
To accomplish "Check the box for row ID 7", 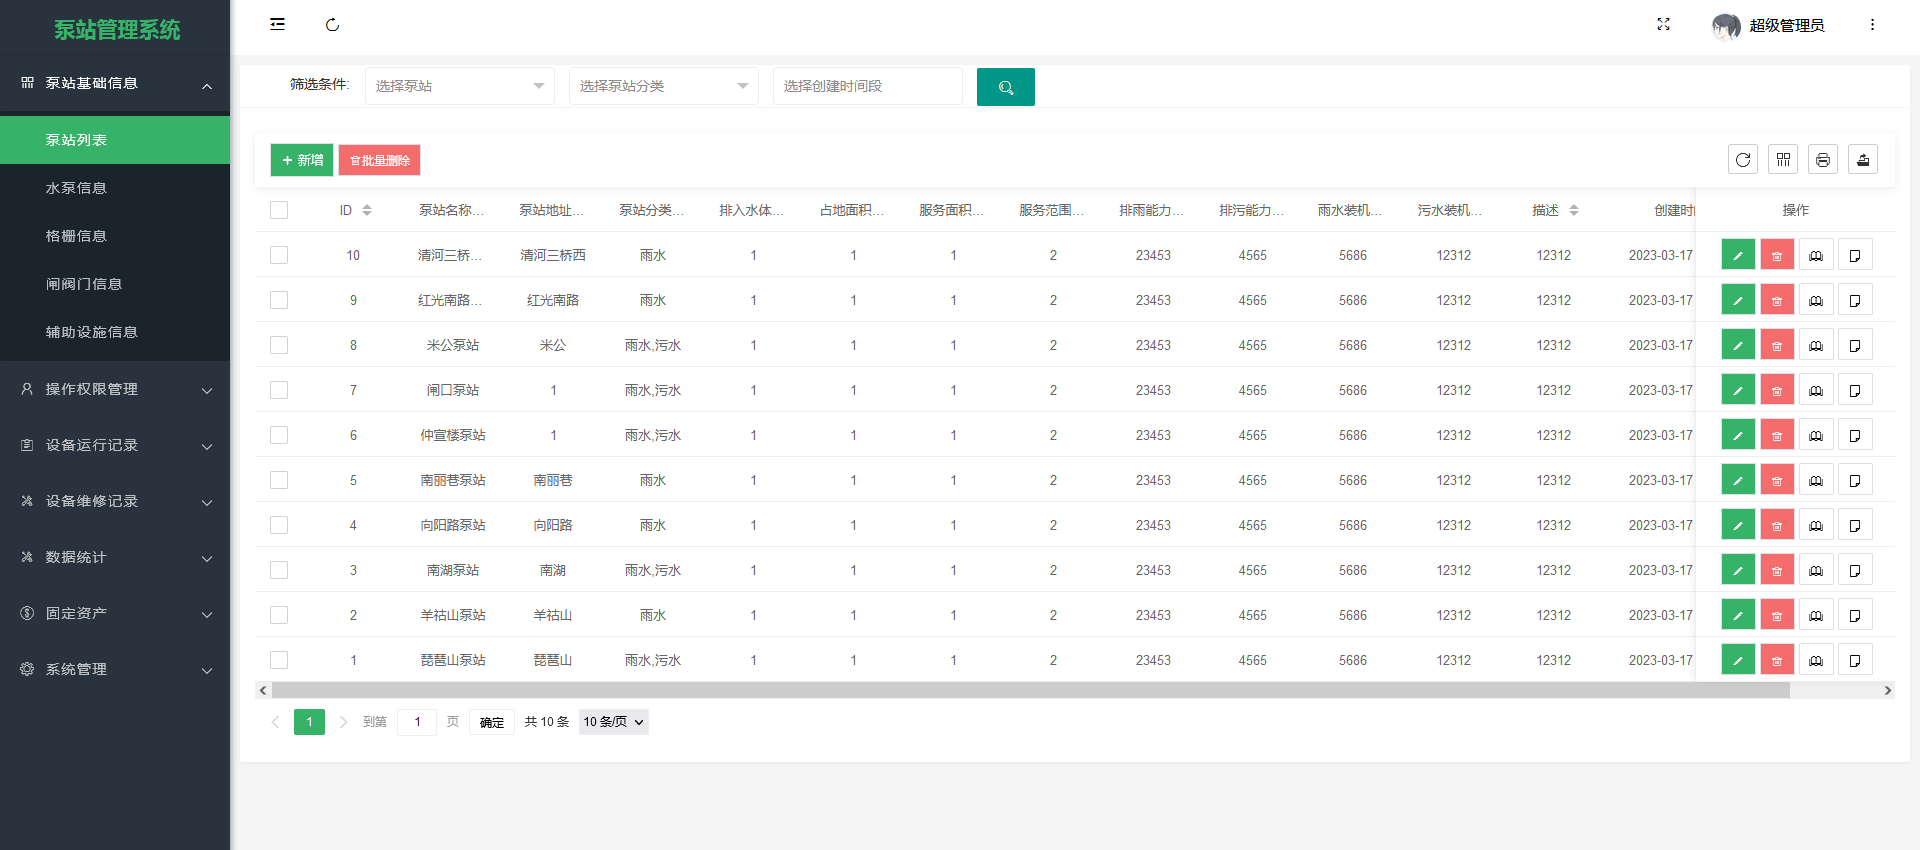I will [x=279, y=390].
